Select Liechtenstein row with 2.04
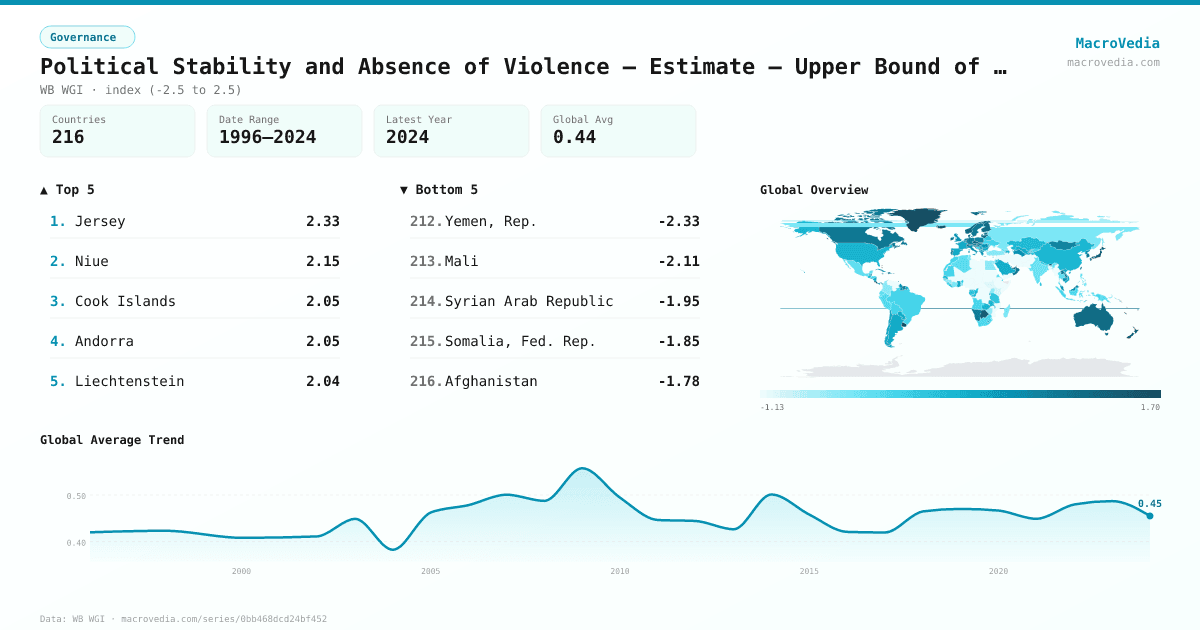Screen dimensions: 1200x630 (195, 381)
